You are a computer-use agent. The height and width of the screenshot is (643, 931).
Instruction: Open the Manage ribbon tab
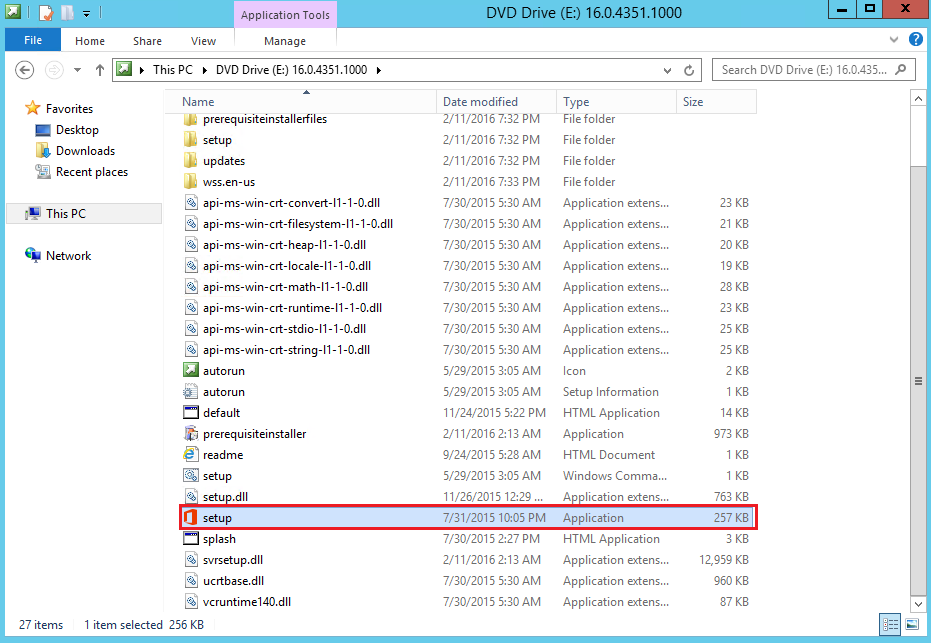(x=285, y=41)
